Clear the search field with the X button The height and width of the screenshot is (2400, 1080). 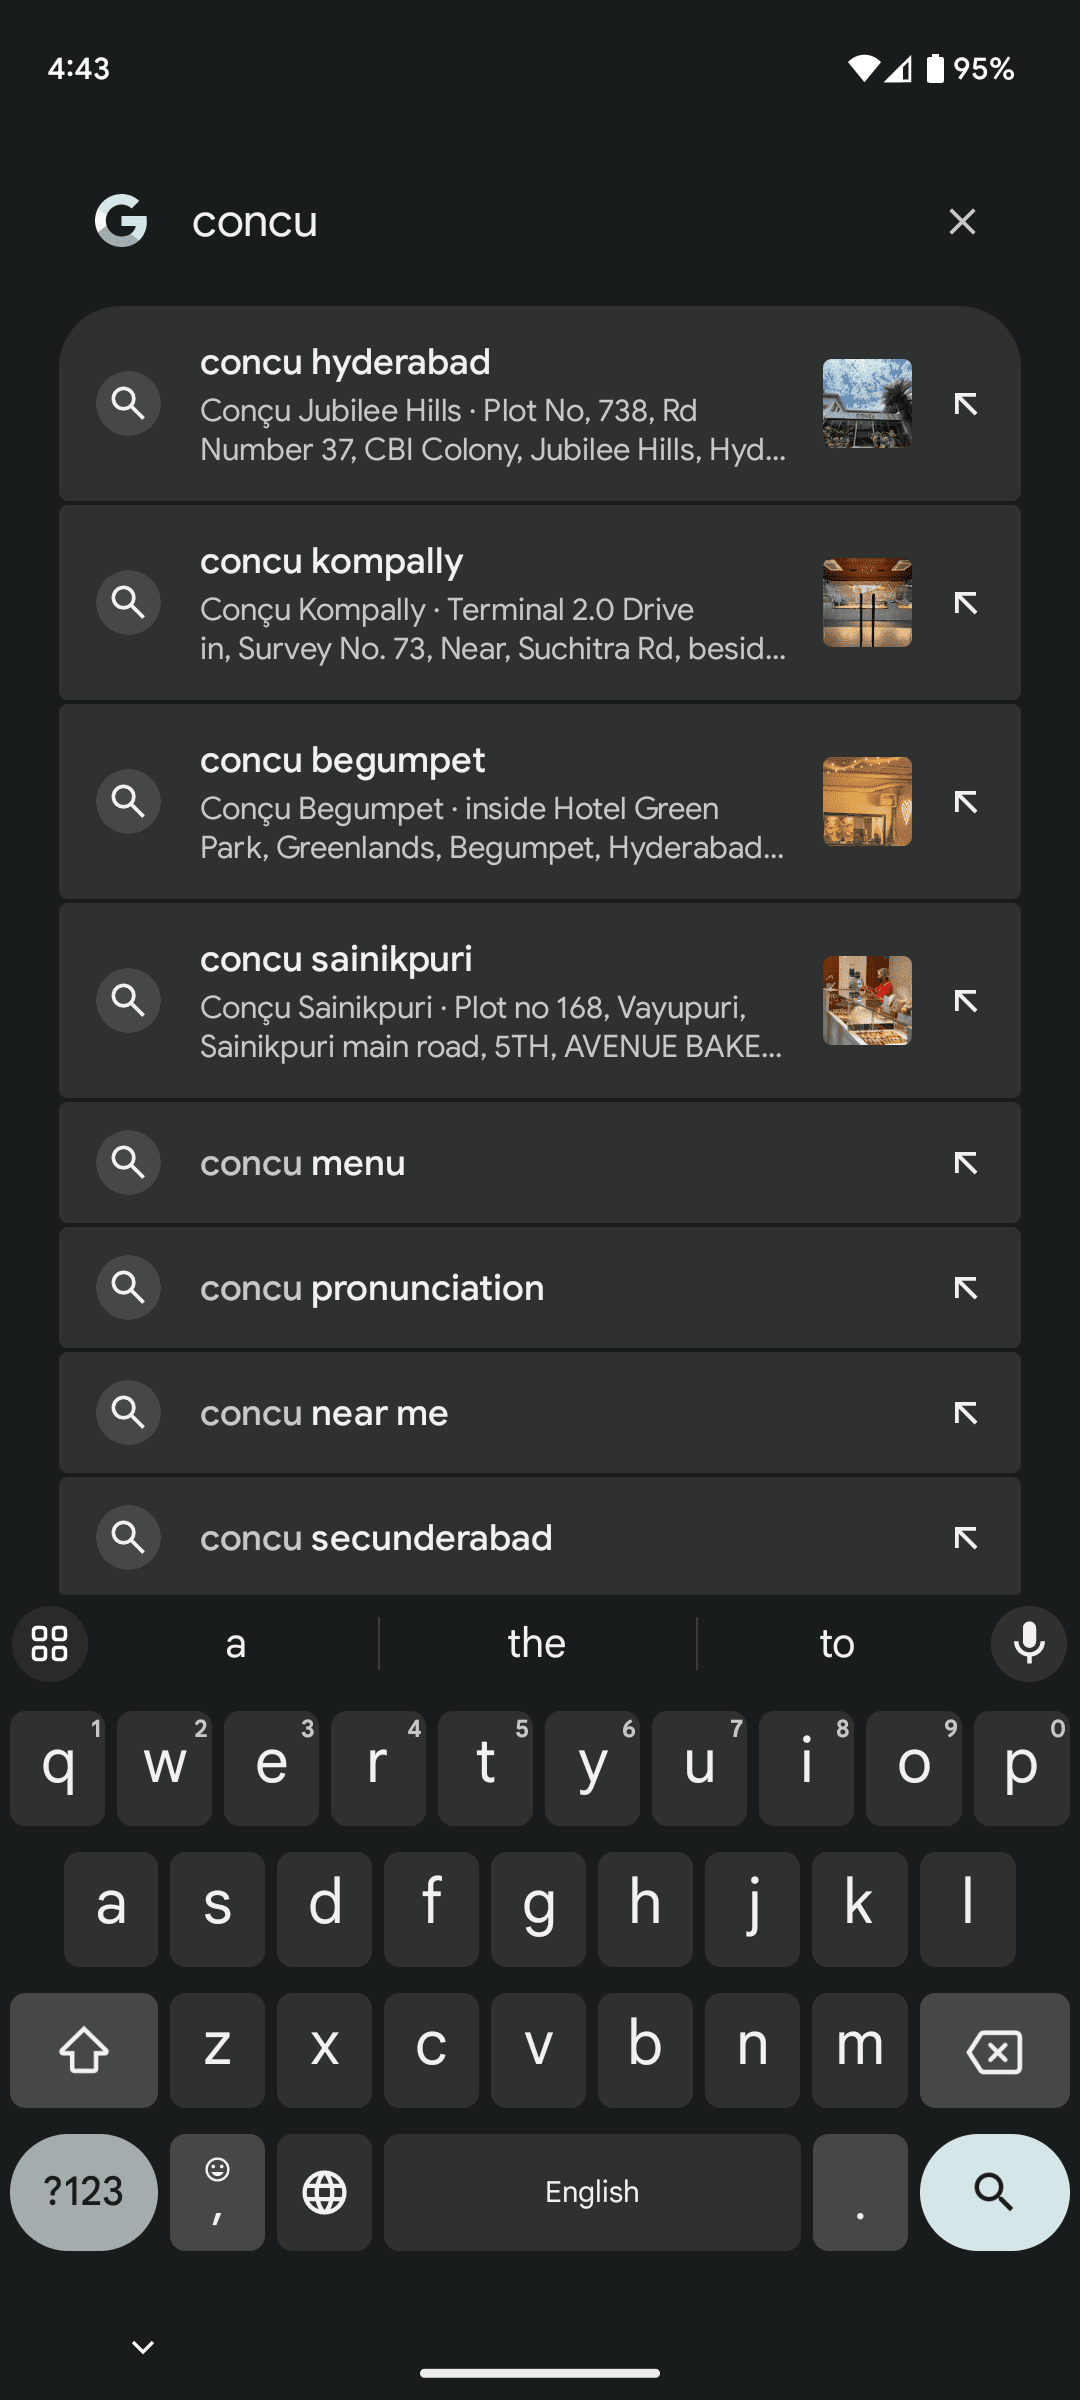961,221
